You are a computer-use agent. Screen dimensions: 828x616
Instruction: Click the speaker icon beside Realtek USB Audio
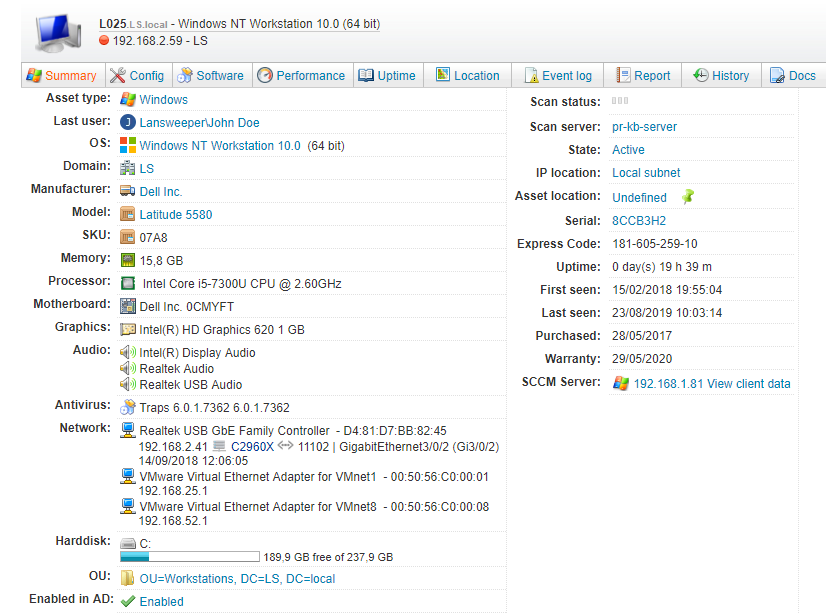(x=128, y=384)
